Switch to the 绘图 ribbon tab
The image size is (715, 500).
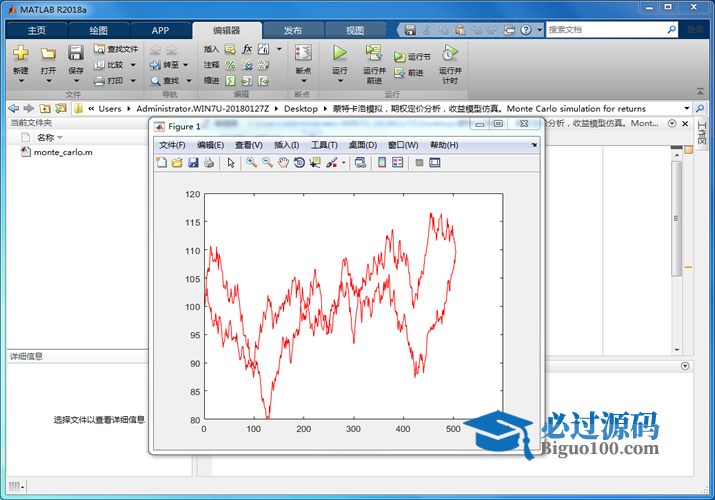[x=99, y=30]
